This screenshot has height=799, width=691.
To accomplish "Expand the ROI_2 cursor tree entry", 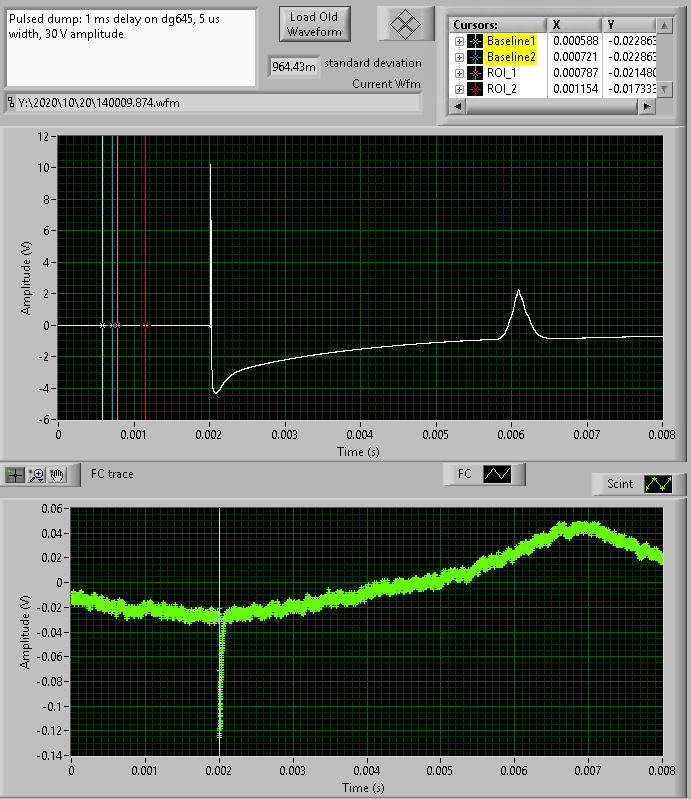I will pos(459,89).
